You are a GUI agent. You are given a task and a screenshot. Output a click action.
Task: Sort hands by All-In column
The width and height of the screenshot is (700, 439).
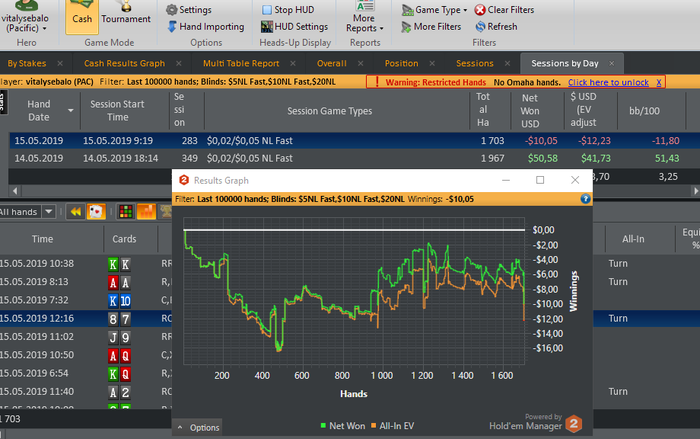[633, 239]
